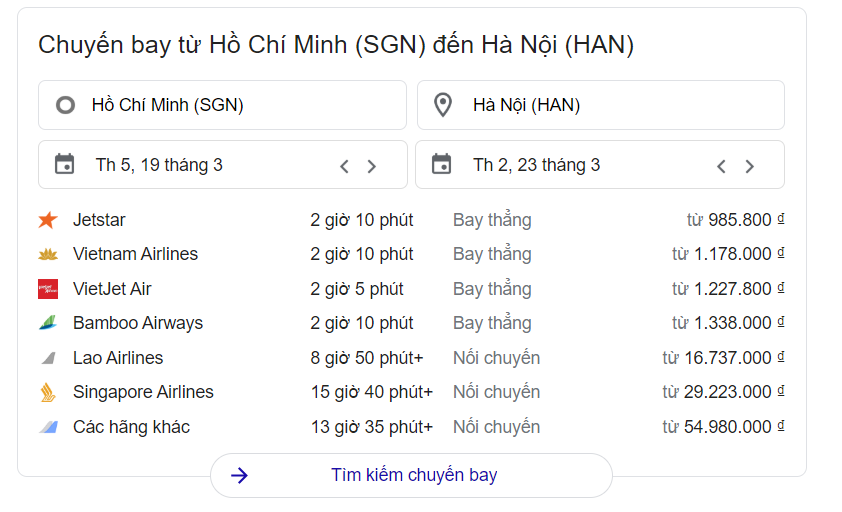
Task: Open the departure date calendar icon
Action: [65, 164]
